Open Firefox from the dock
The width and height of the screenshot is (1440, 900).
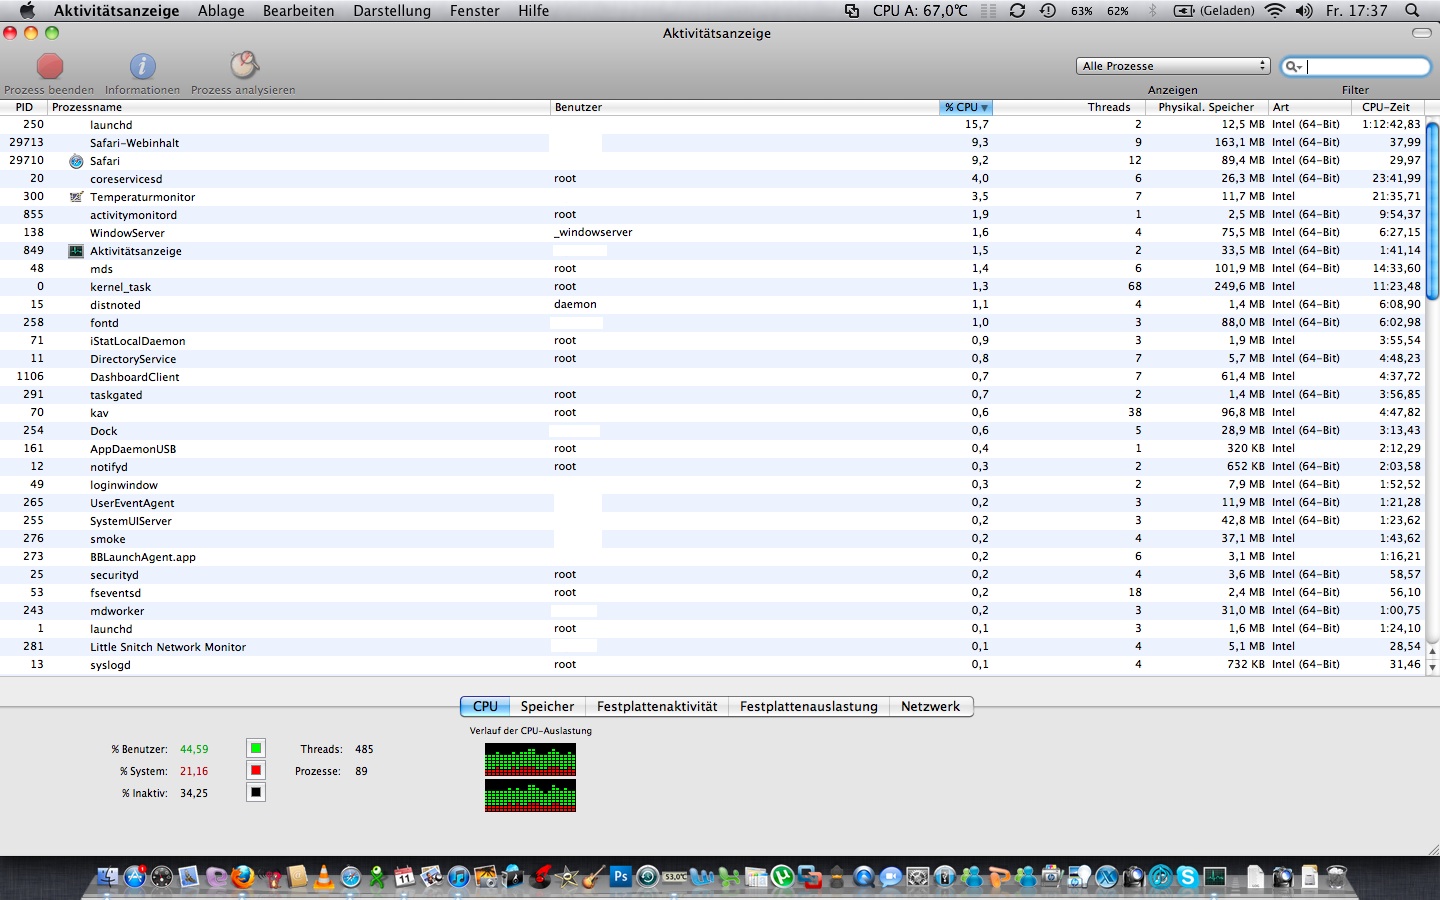[242, 877]
